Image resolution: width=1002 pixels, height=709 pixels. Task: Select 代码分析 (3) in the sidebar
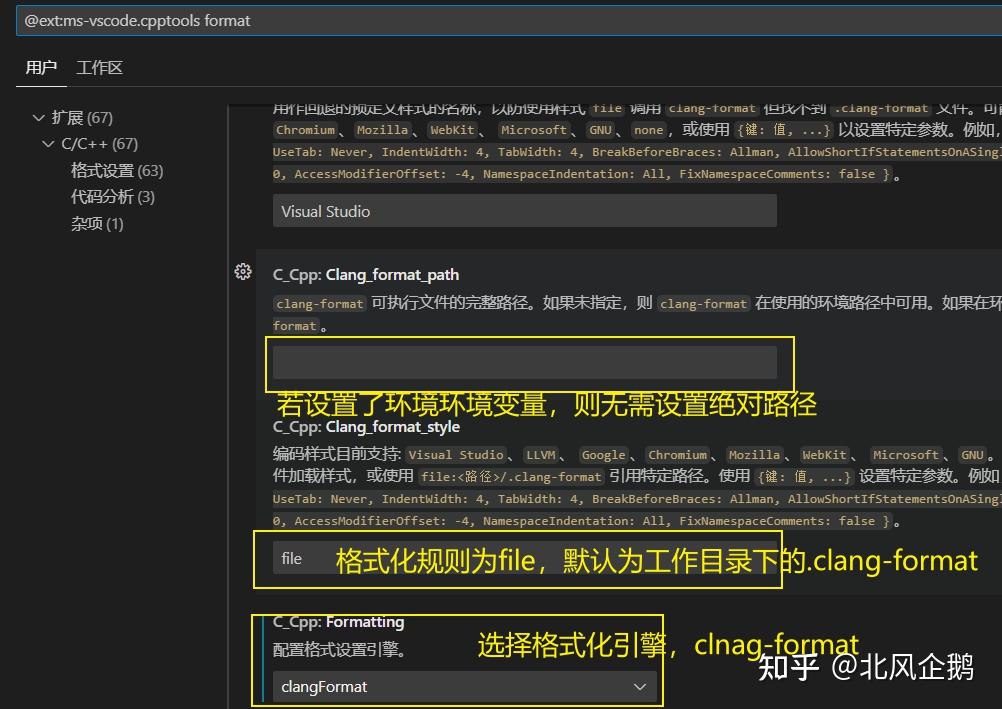click(x=113, y=196)
